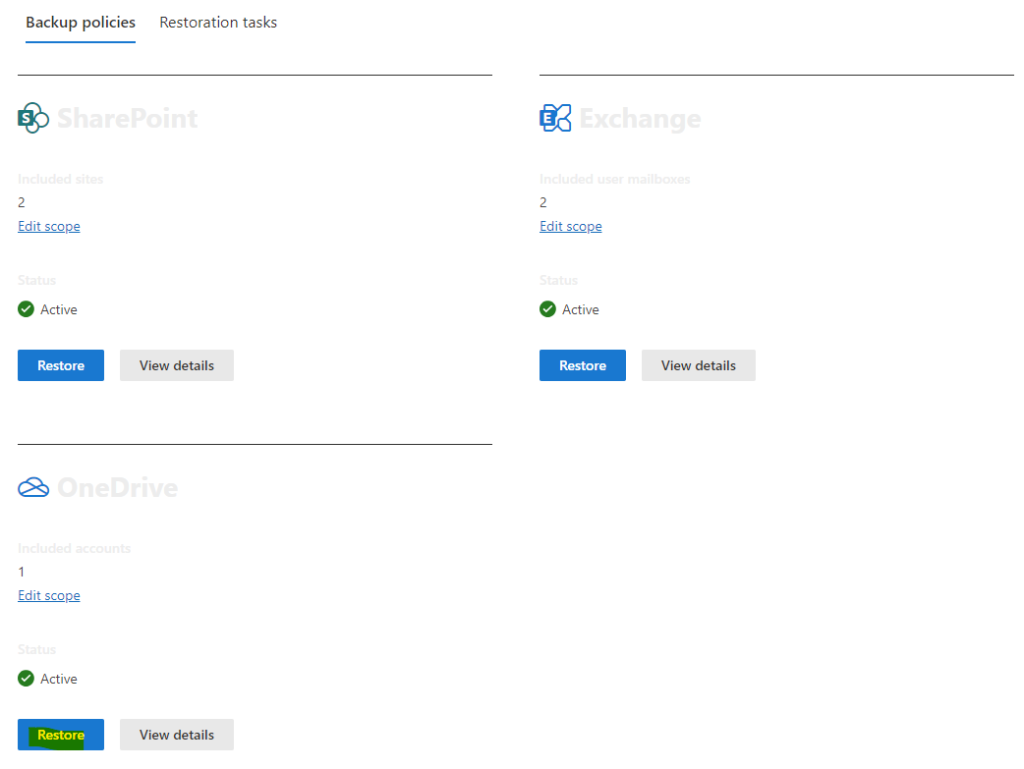Viewport: 1024px width, 769px height.
Task: Open Edit scope link for Exchange
Action: click(x=571, y=227)
